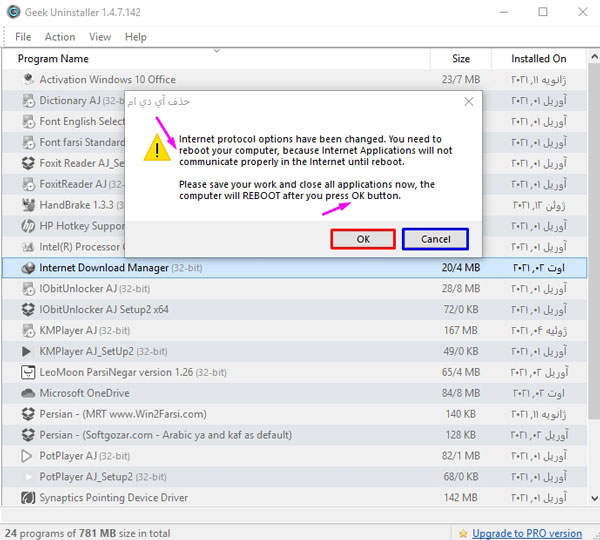The height and width of the screenshot is (540, 600).
Task: Click the KMPlayer AJ_SetUp2 play icon
Action: pyautogui.click(x=26, y=351)
